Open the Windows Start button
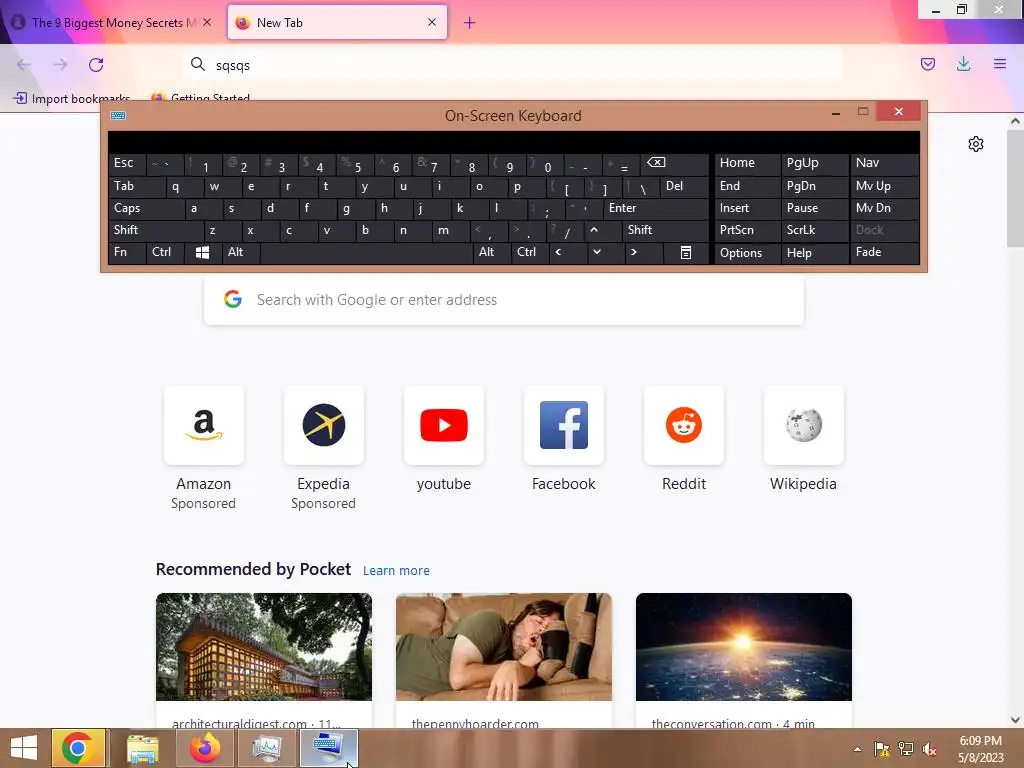Image resolution: width=1024 pixels, height=768 pixels. pyautogui.click(x=24, y=748)
